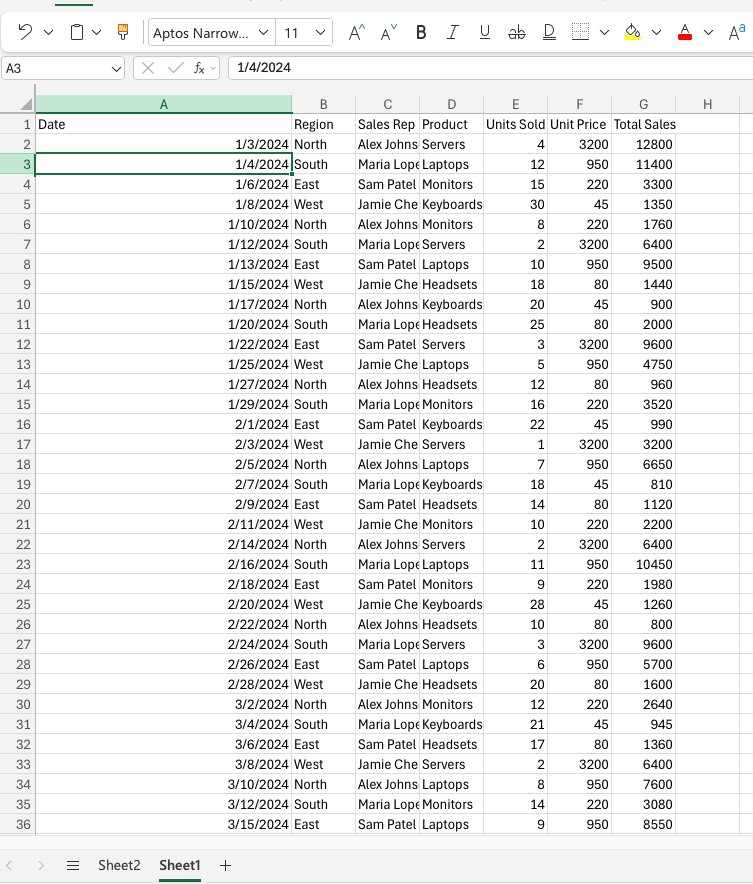Click Product cell Keyboards in row 5

(x=451, y=204)
